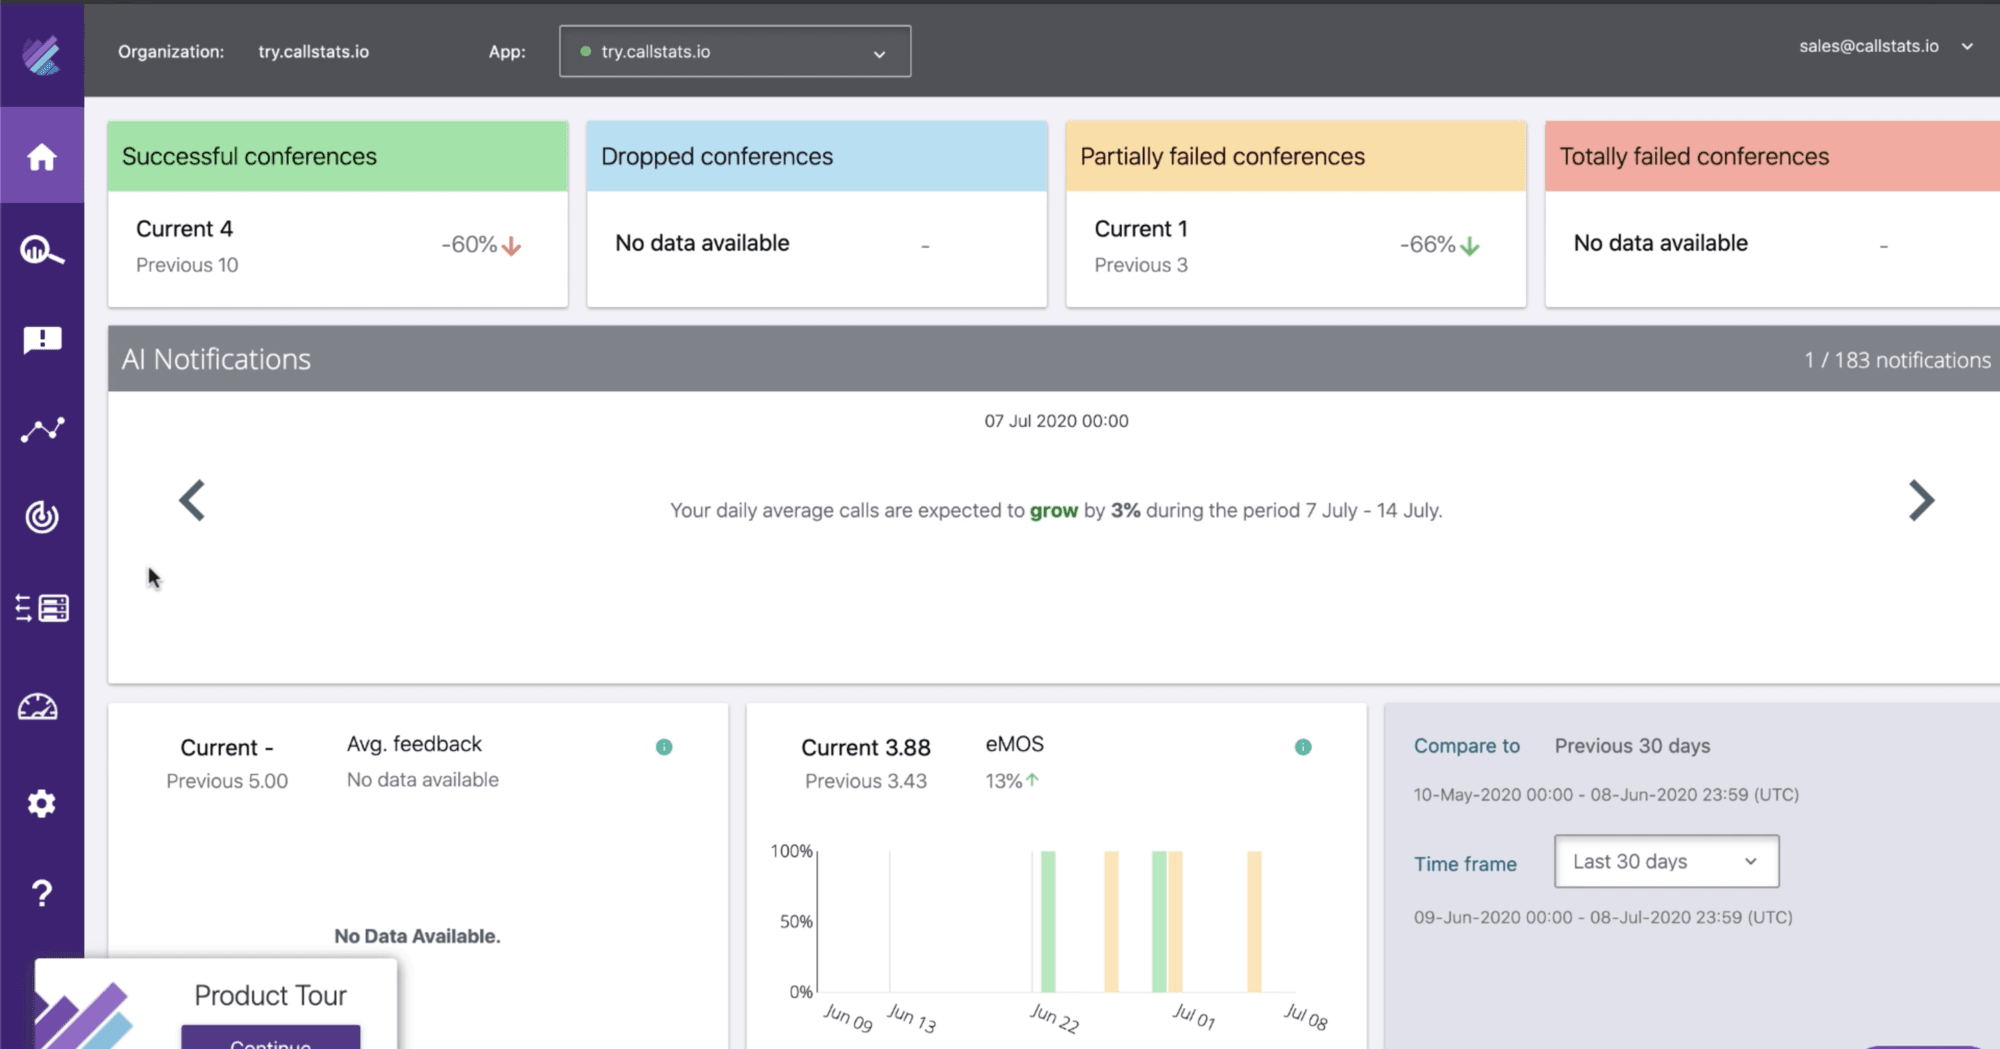This screenshot has width=2000, height=1049.
Task: Click the callstats logo at top left
Action: tap(42, 54)
